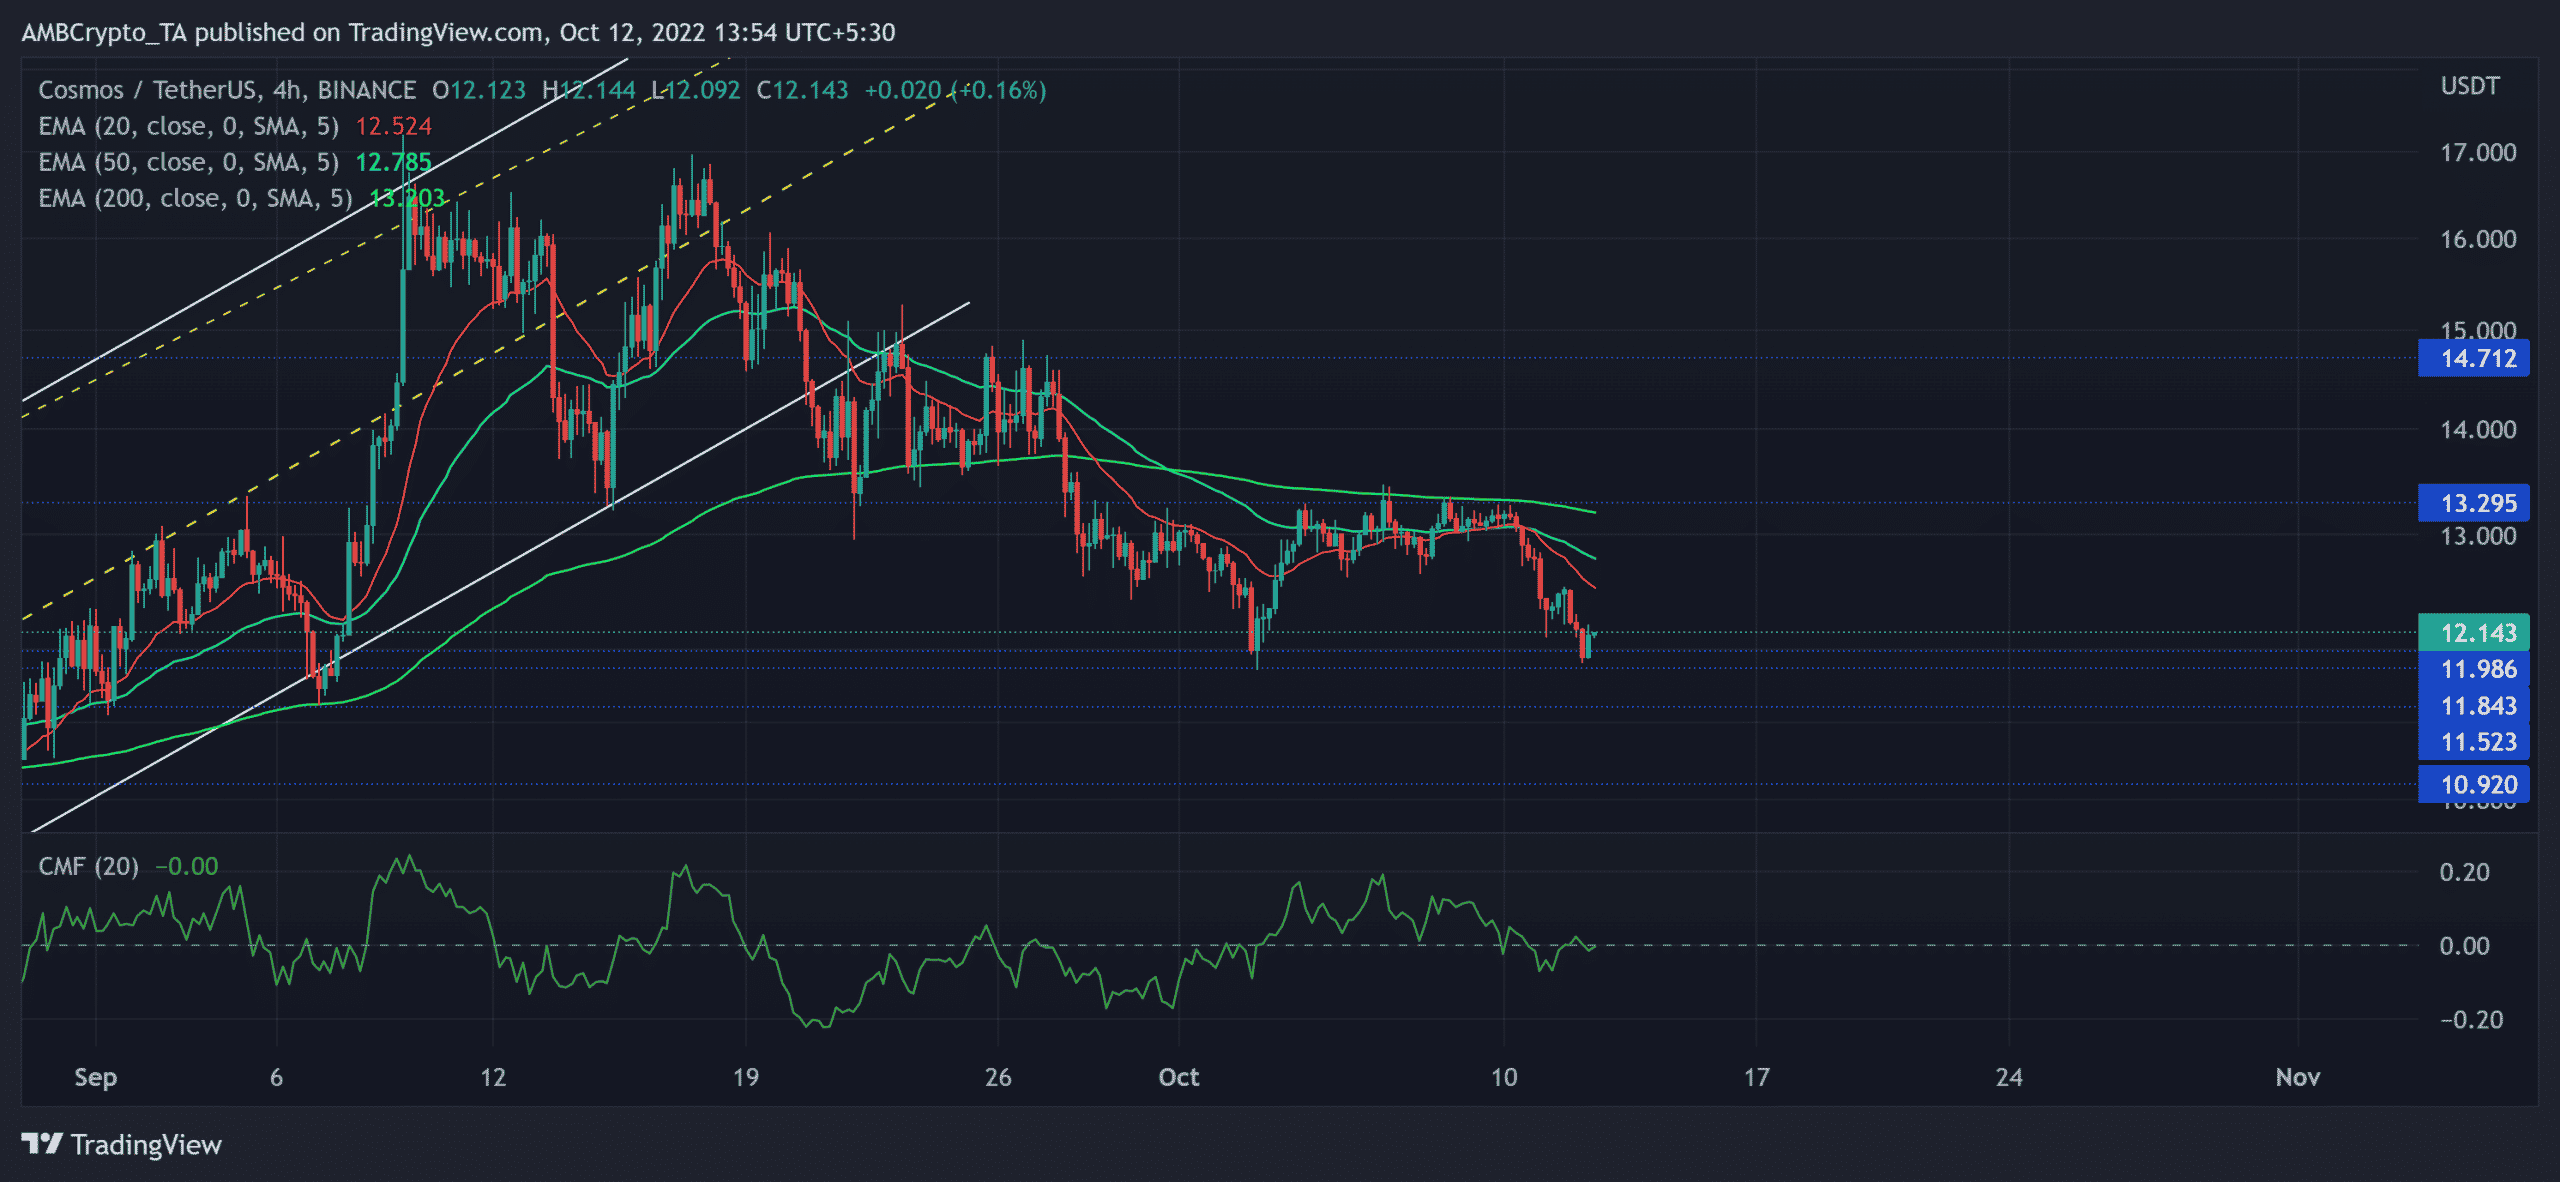Click the red 12.524 EMA value
This screenshot has height=1182, width=2560.
(393, 126)
